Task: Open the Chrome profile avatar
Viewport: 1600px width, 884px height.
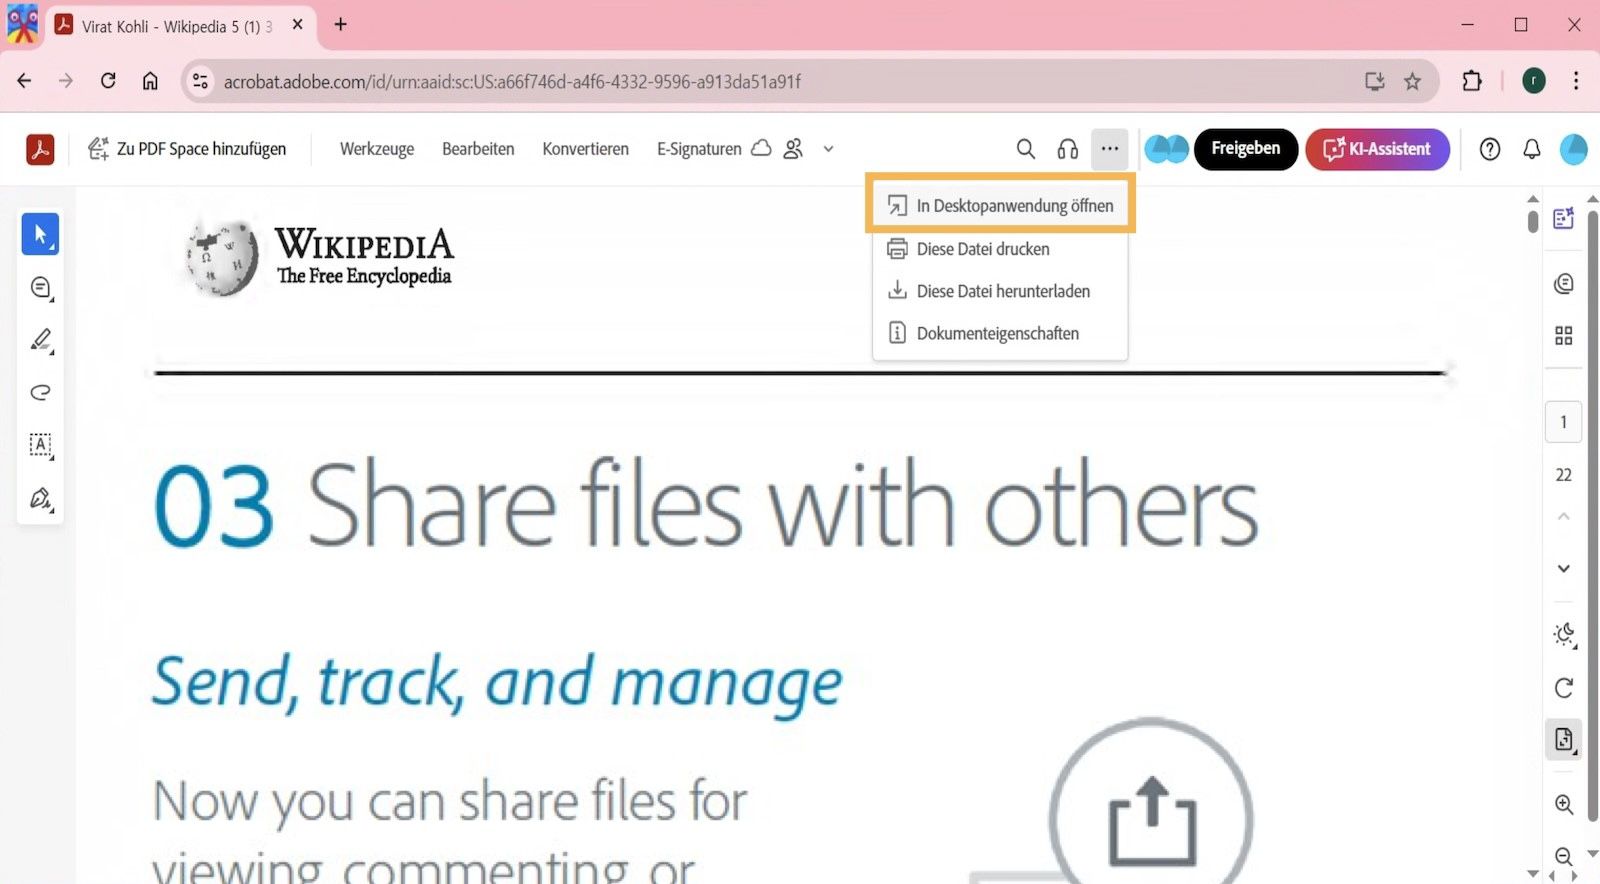Action: pos(1534,81)
